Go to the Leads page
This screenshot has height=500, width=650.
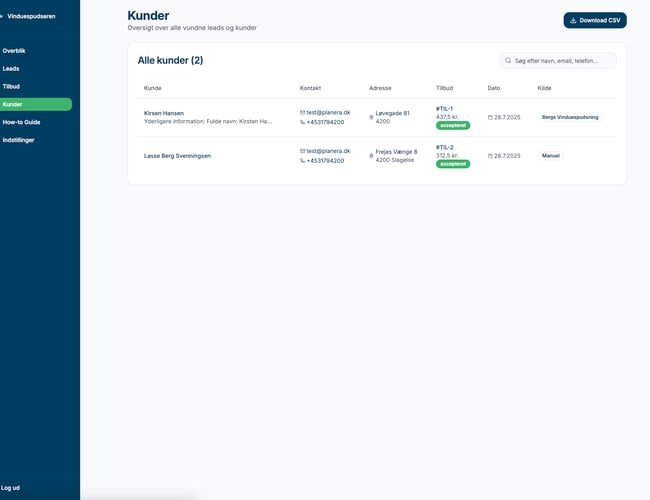[x=11, y=68]
